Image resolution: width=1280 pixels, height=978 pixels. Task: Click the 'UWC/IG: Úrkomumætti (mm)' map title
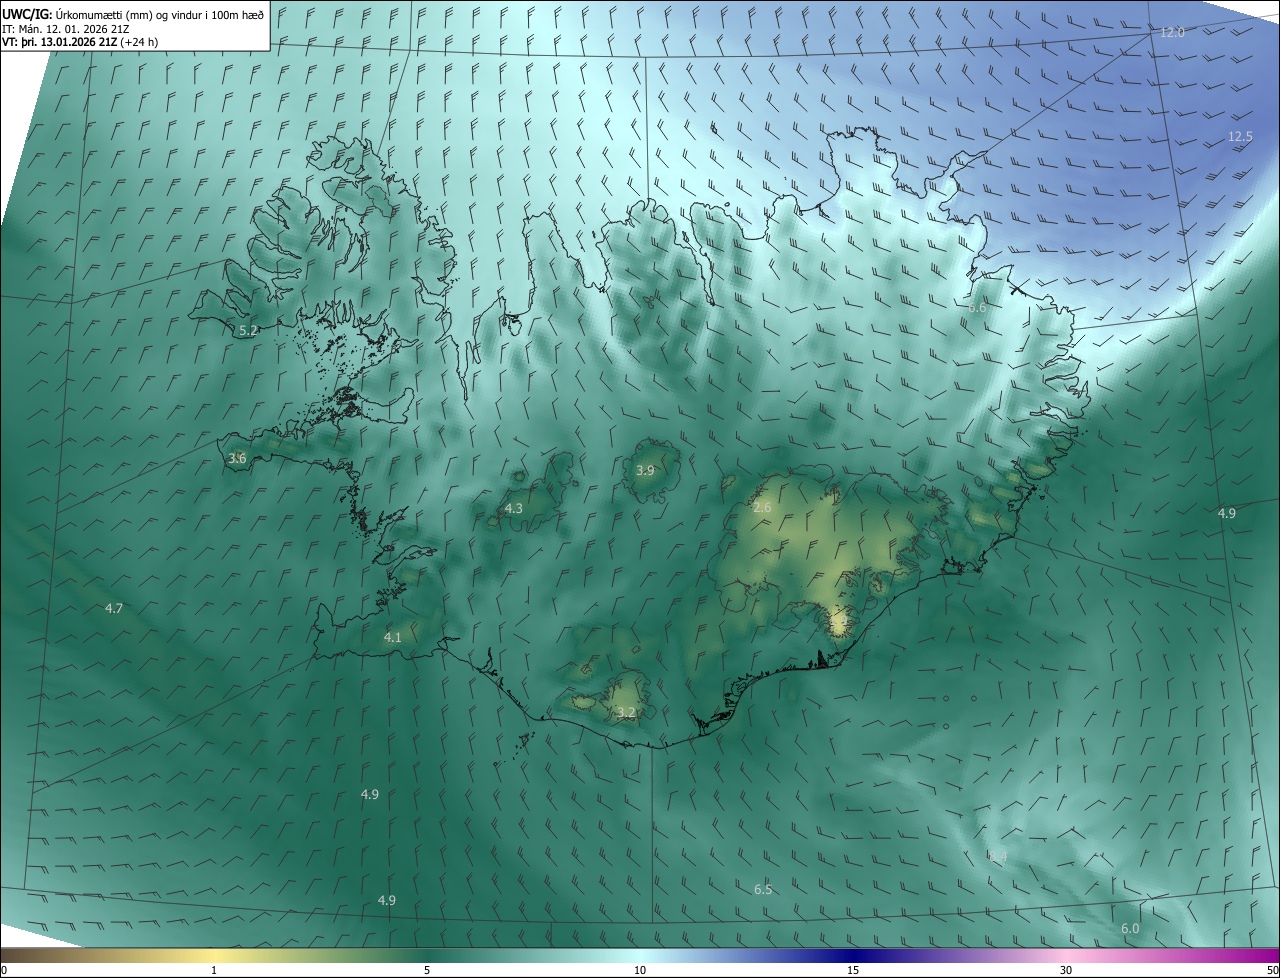(132, 14)
